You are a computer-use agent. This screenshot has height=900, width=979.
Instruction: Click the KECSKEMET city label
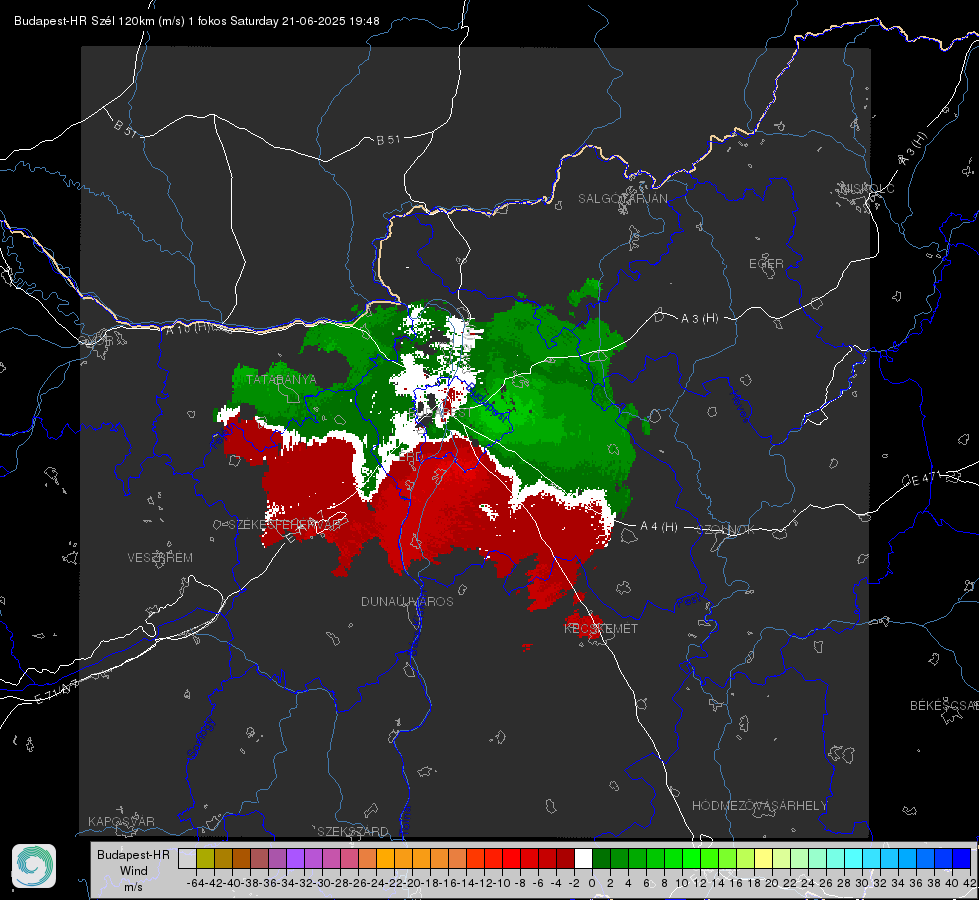pos(601,628)
